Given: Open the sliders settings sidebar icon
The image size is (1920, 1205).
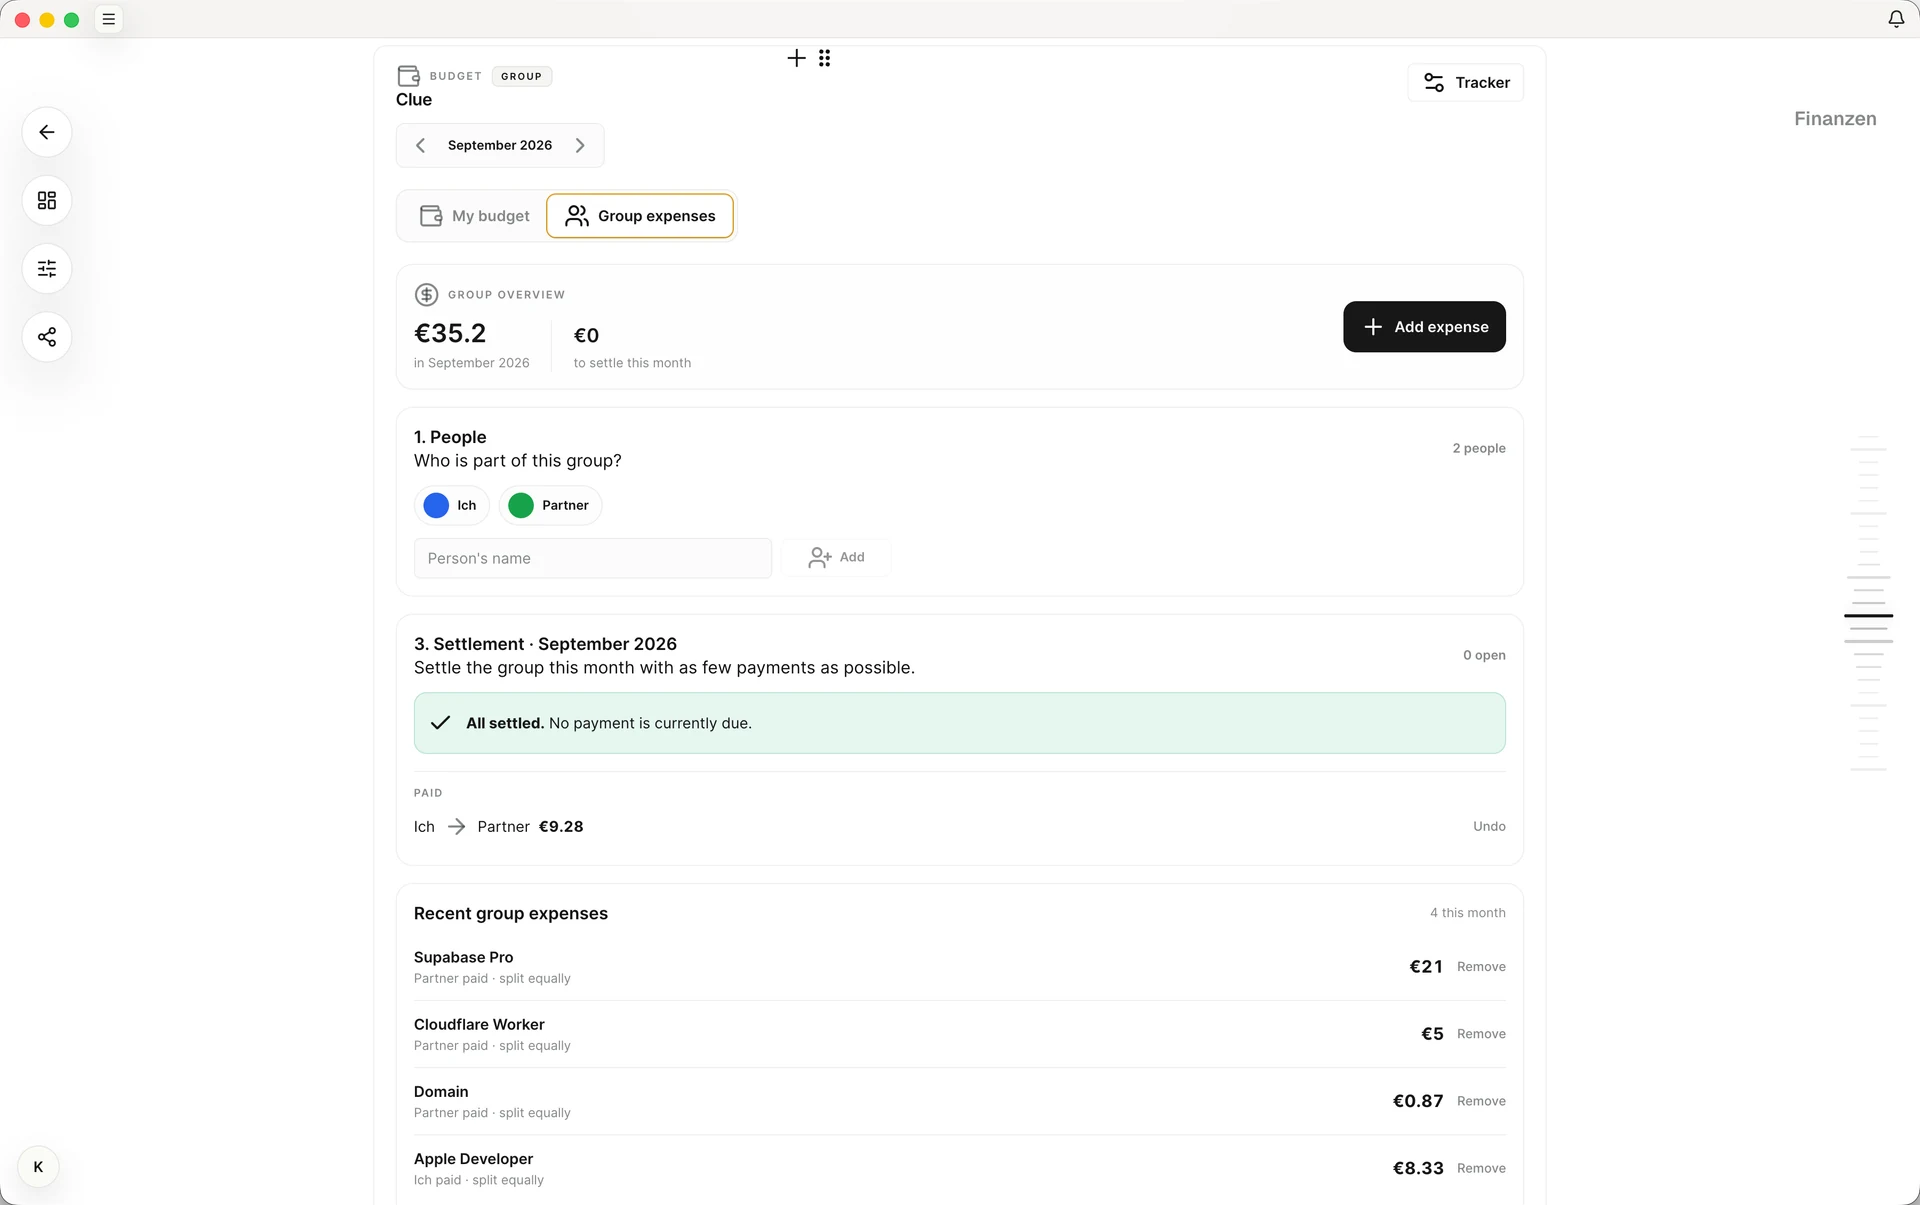Looking at the screenshot, I should click(x=47, y=268).
